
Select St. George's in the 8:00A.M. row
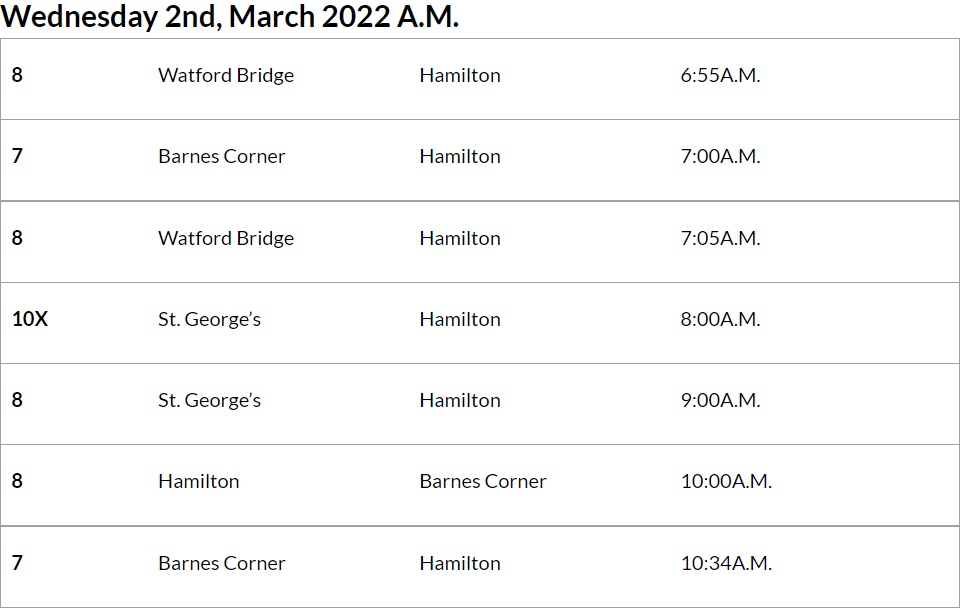[209, 320]
